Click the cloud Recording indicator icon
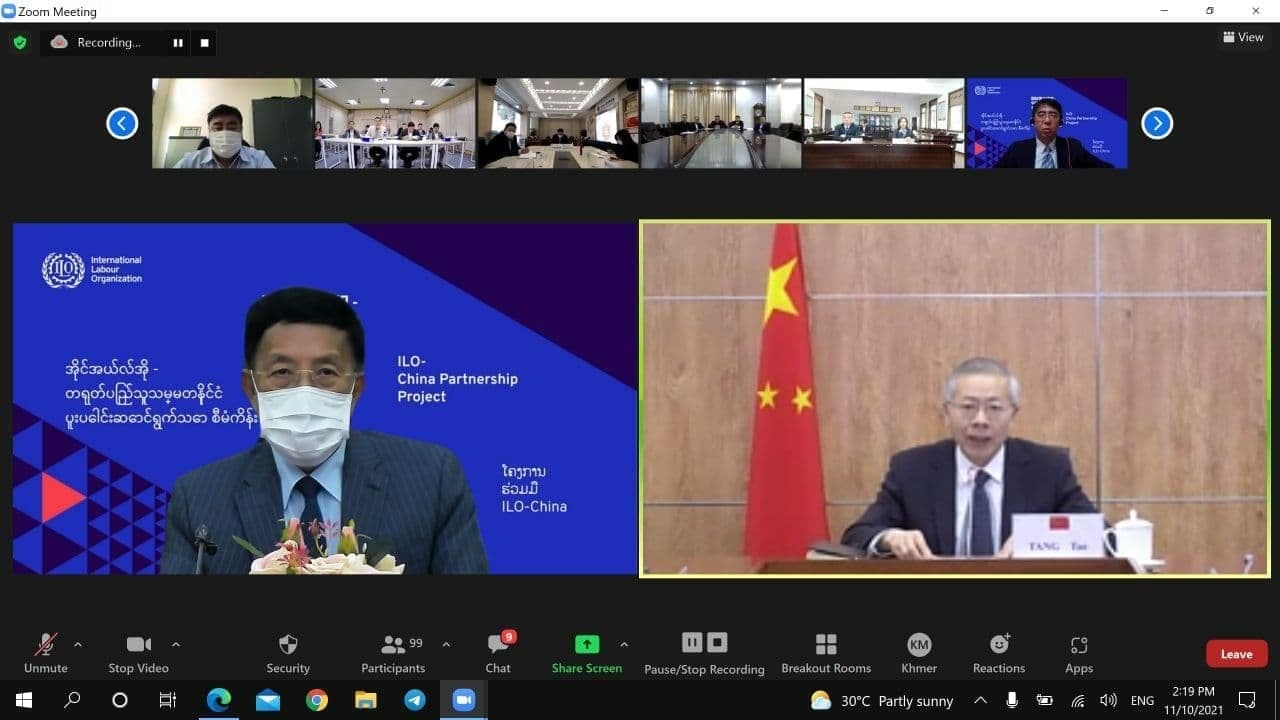The height and width of the screenshot is (720, 1280). point(59,42)
